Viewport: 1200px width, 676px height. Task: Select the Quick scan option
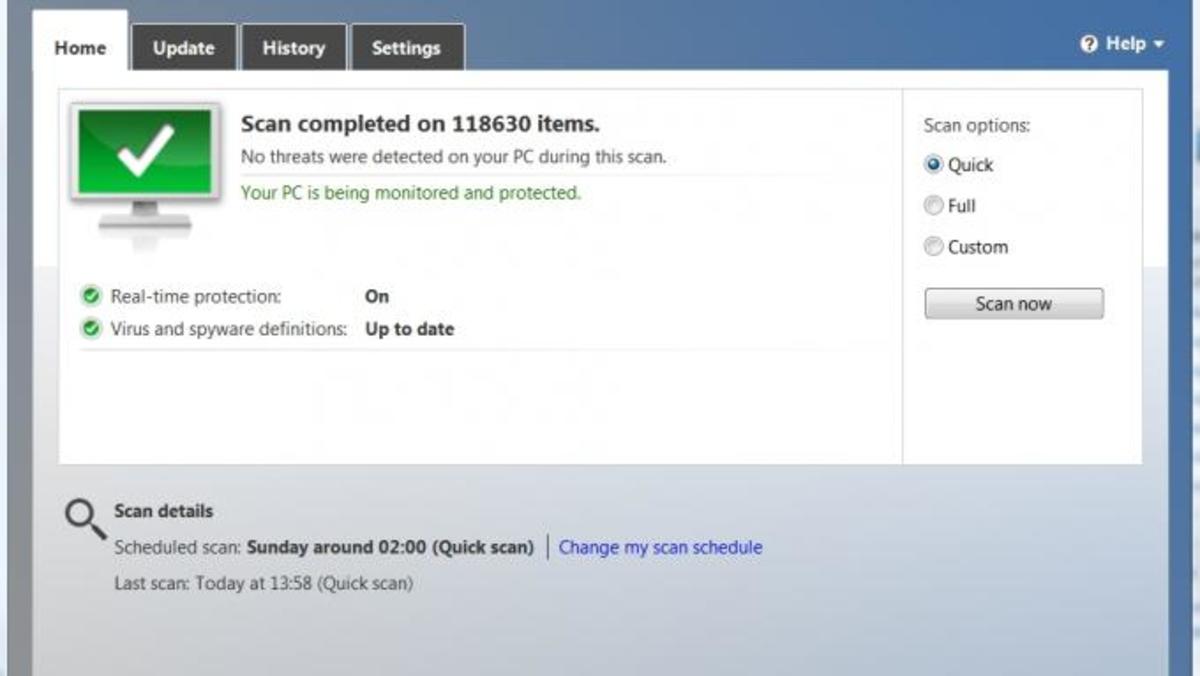point(934,165)
